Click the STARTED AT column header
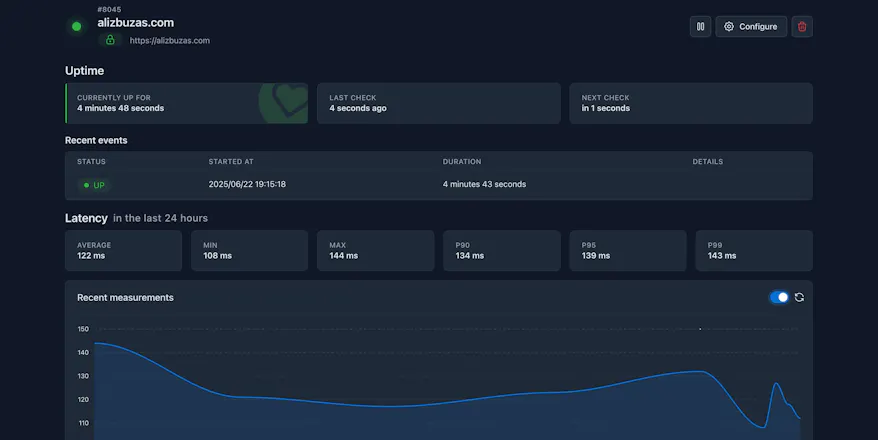The width and height of the screenshot is (878, 440). click(x=231, y=161)
